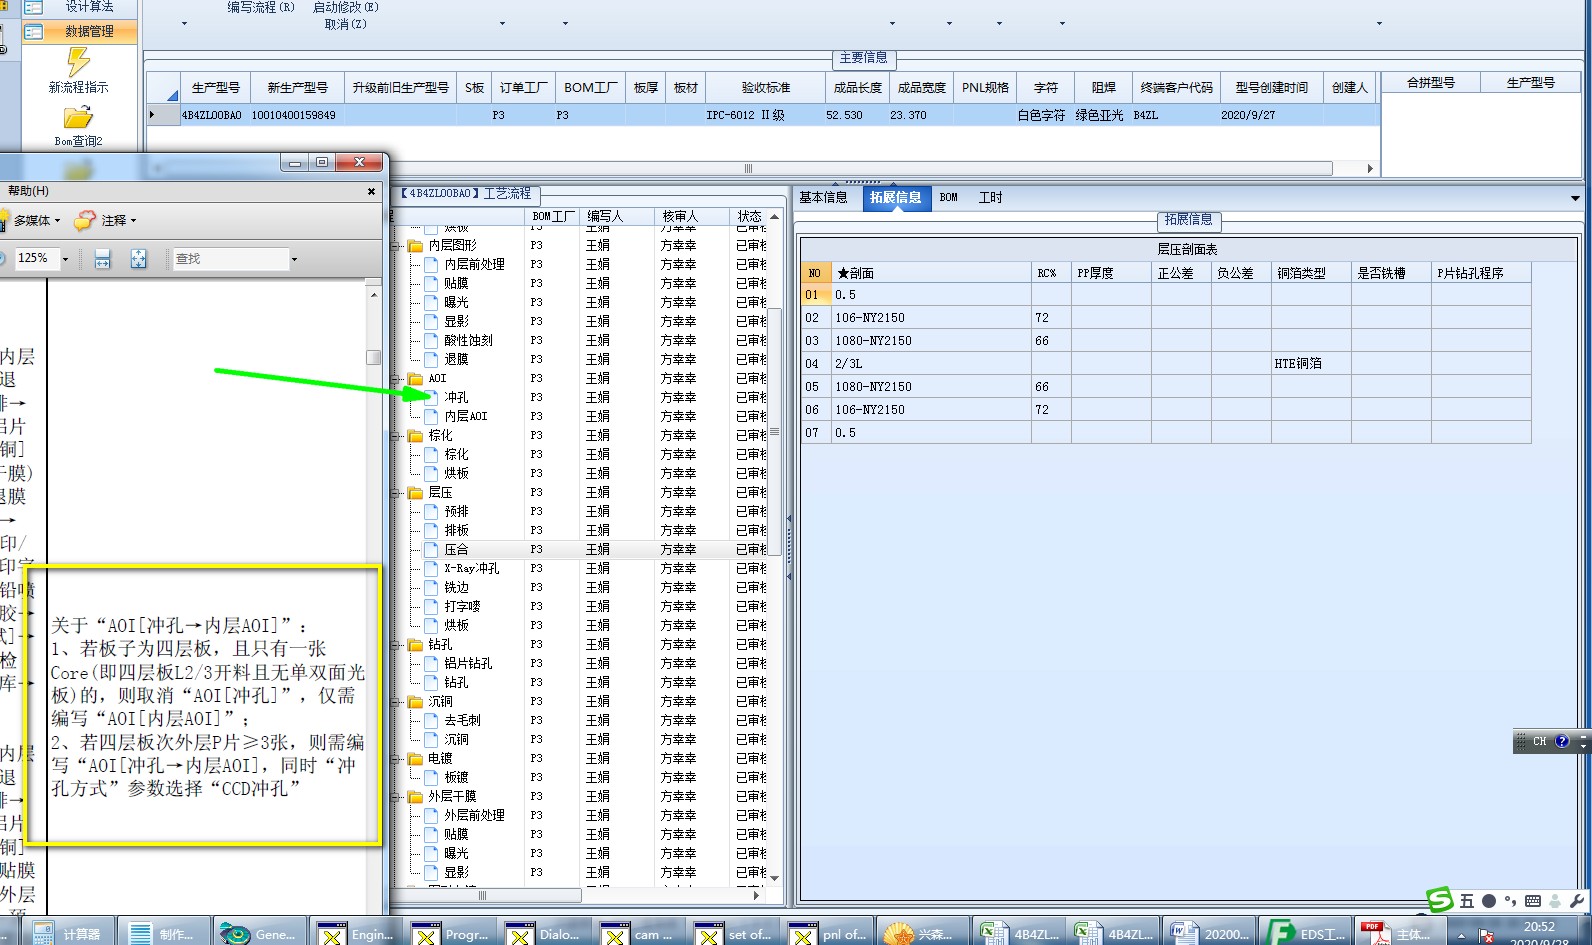
Task: Open the 125% zoom level dropdown
Action: point(66,259)
